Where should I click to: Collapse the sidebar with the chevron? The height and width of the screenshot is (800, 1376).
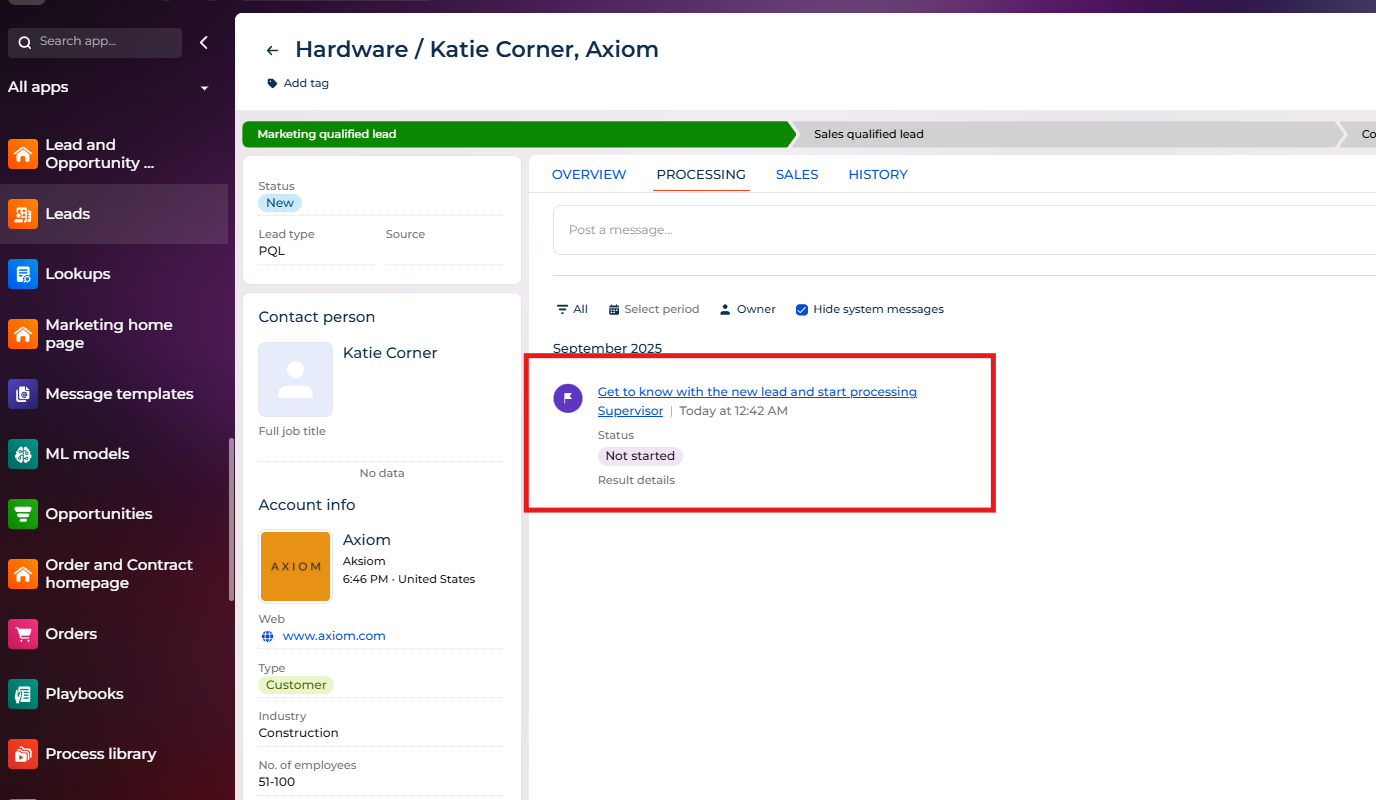(204, 42)
